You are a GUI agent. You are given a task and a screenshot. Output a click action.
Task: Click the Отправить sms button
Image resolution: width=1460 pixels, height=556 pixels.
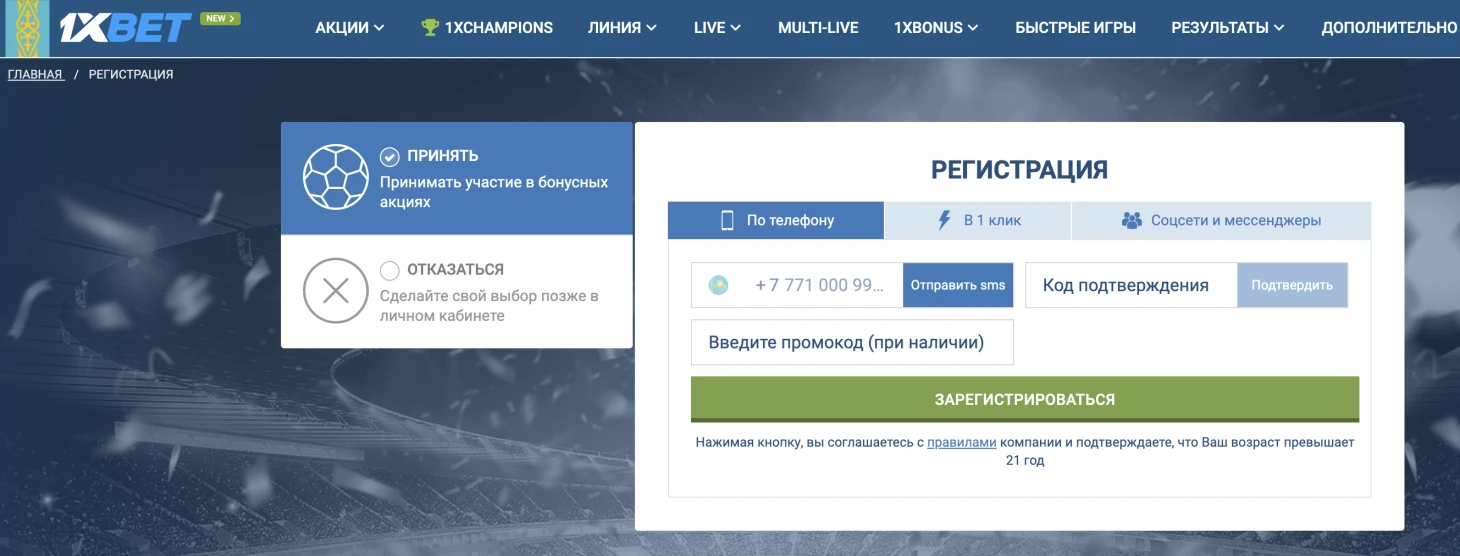tap(958, 285)
